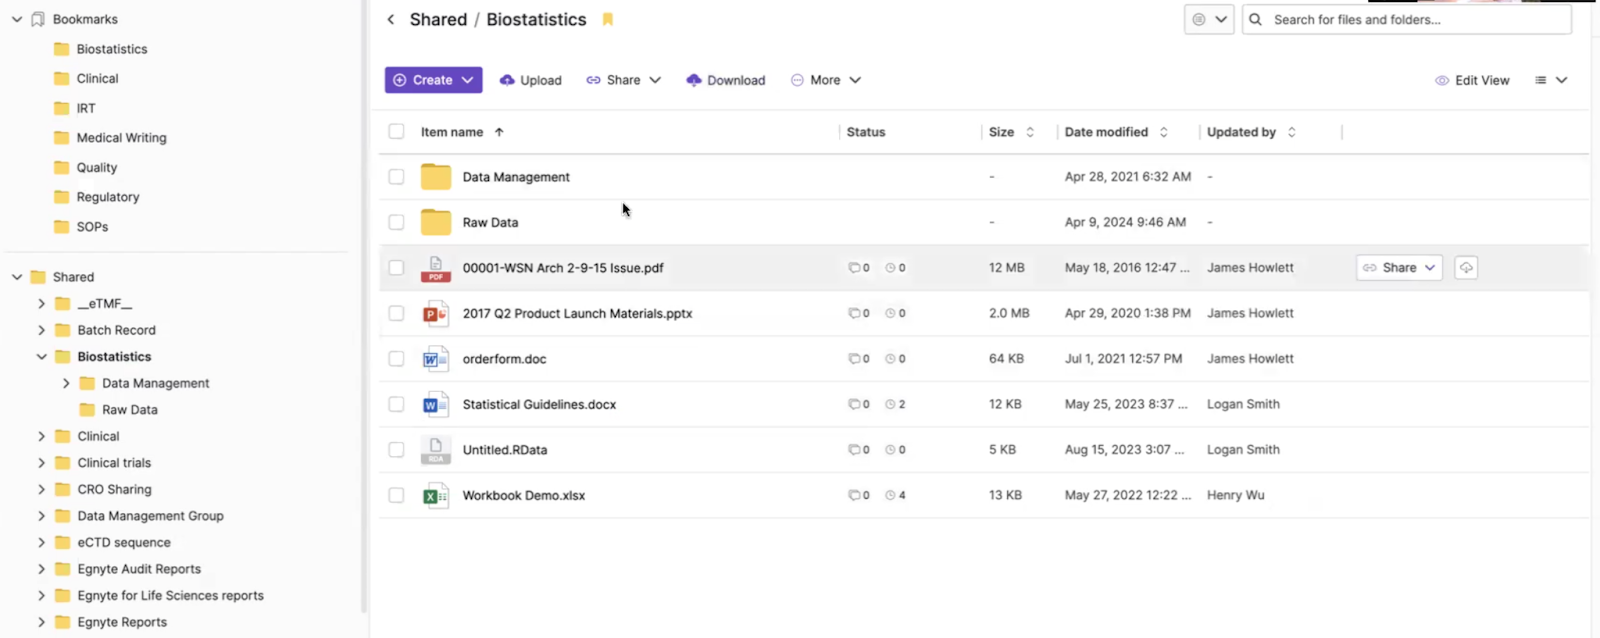Expand the CRO Sharing folder in the tree

coord(42,490)
